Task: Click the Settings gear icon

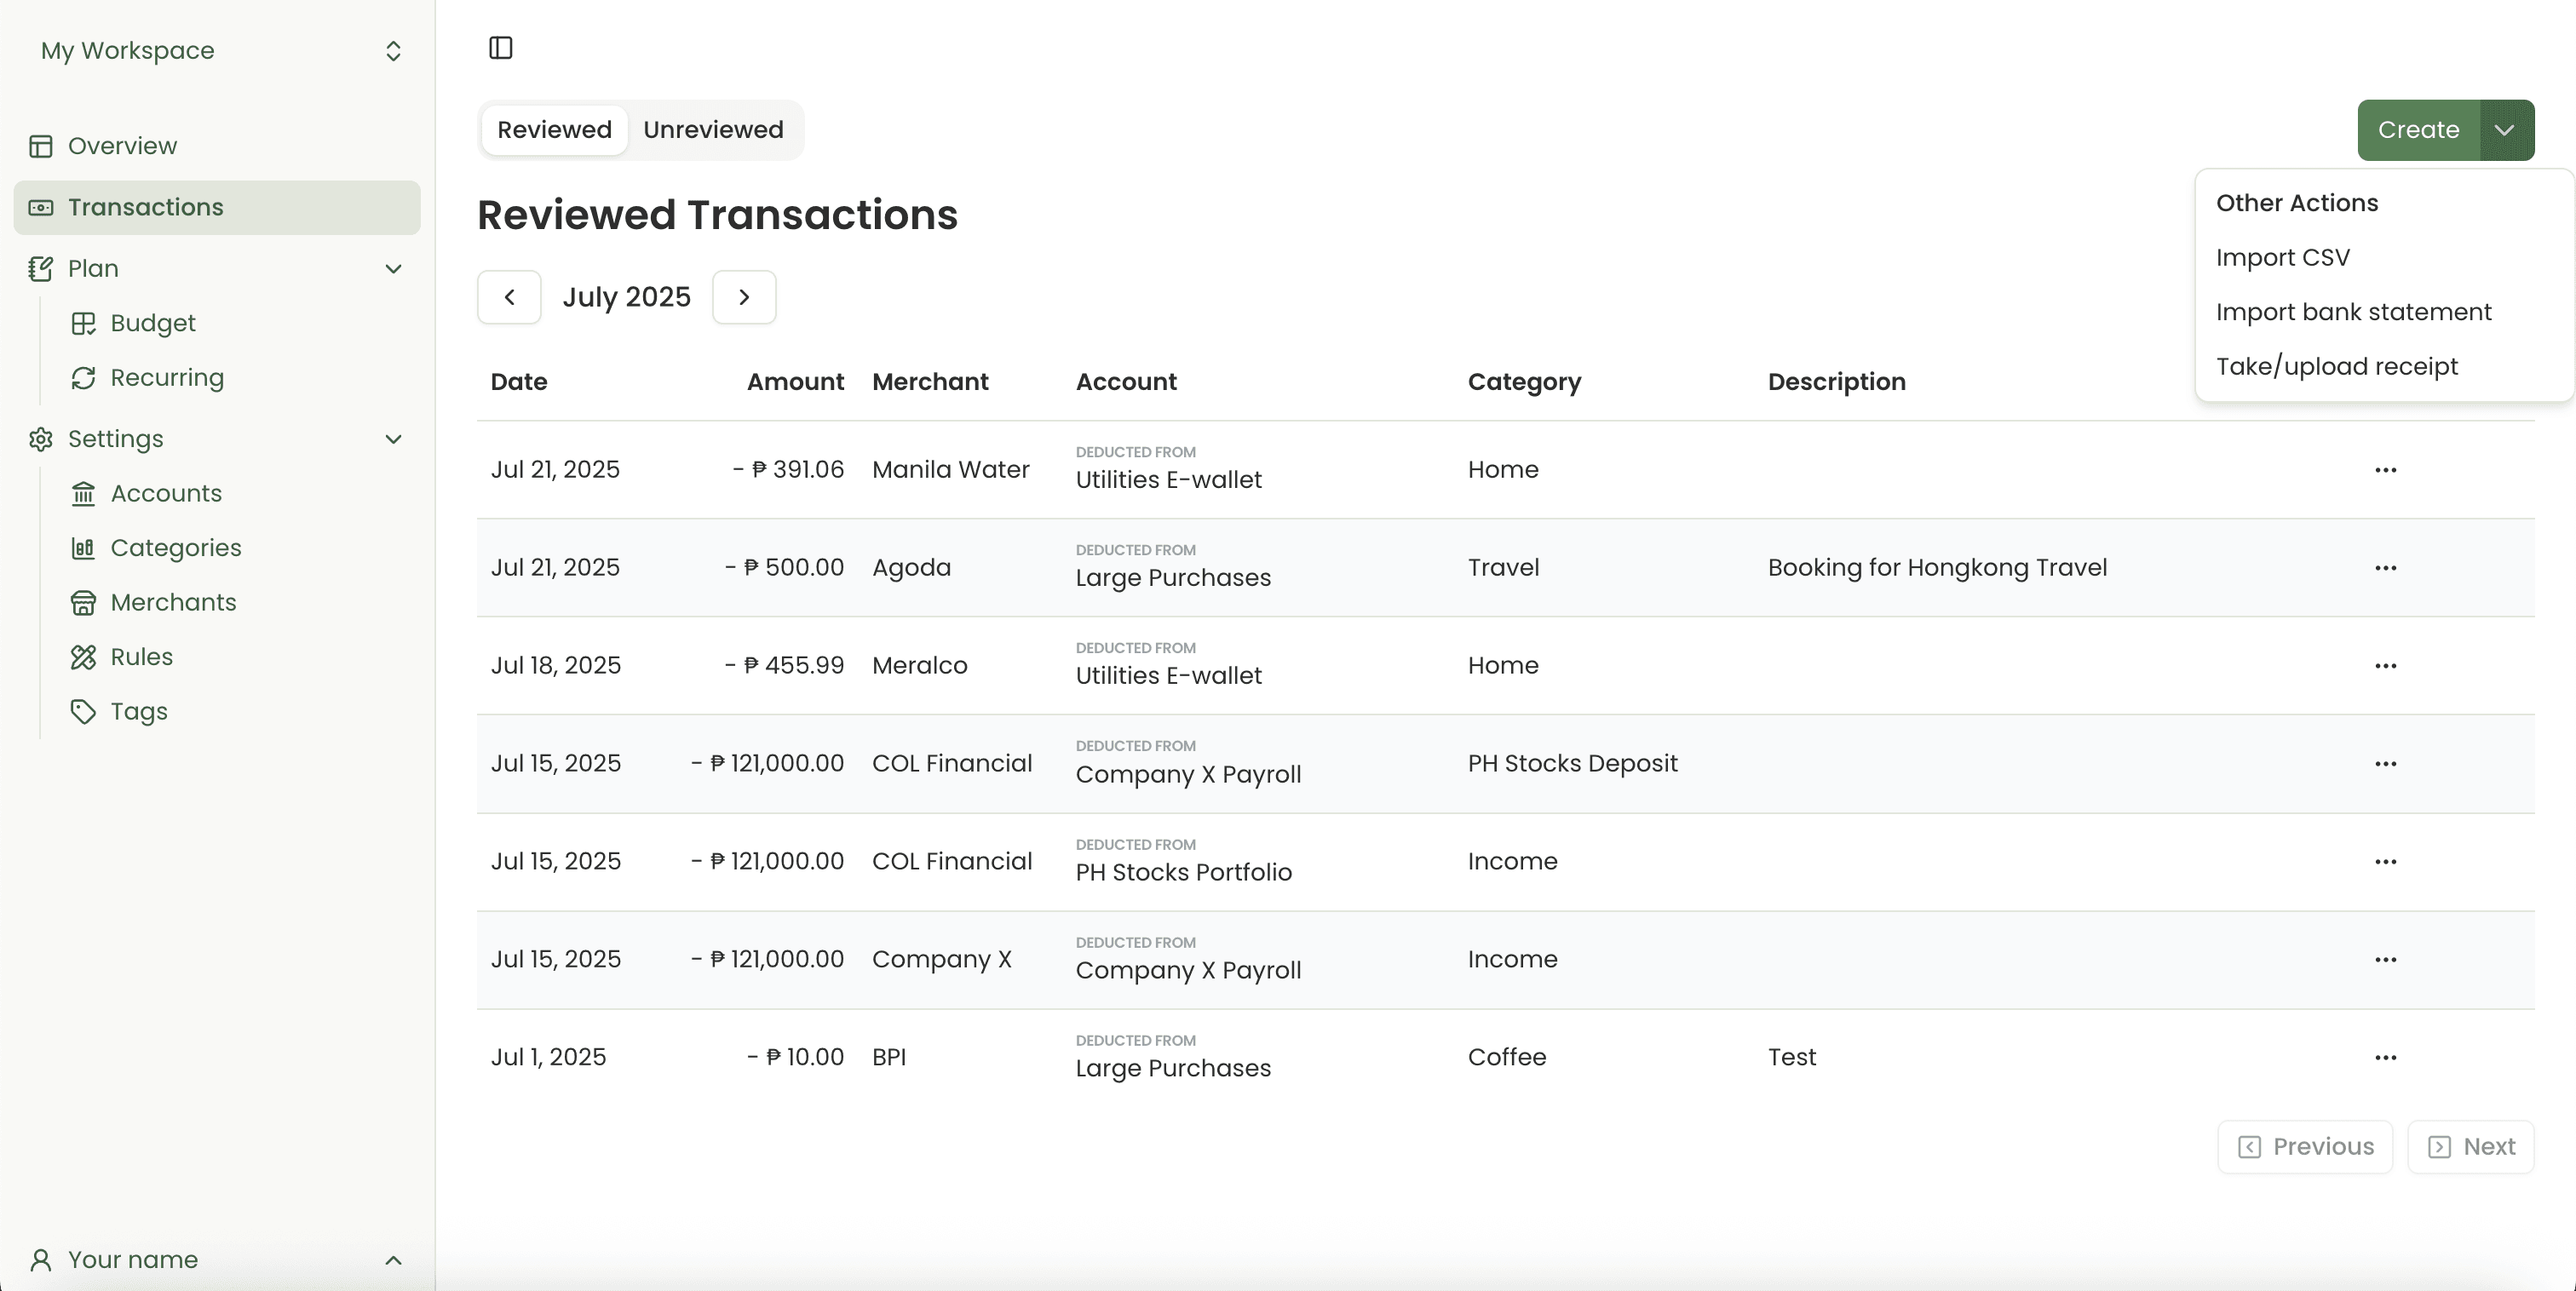Action: coord(41,439)
